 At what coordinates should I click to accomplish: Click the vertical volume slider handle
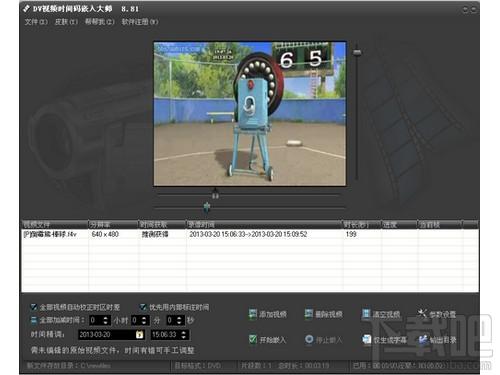click(x=357, y=52)
